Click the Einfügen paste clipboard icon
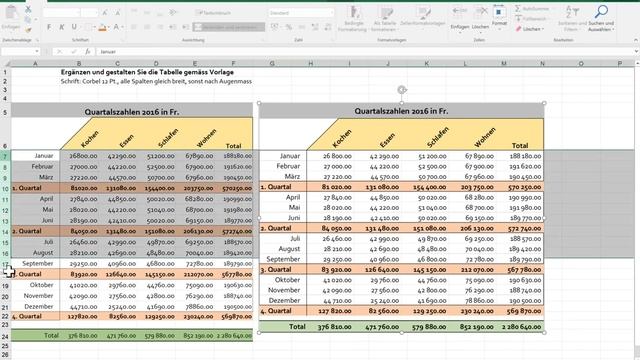Viewport: 640px width, 360px height. 11,13
